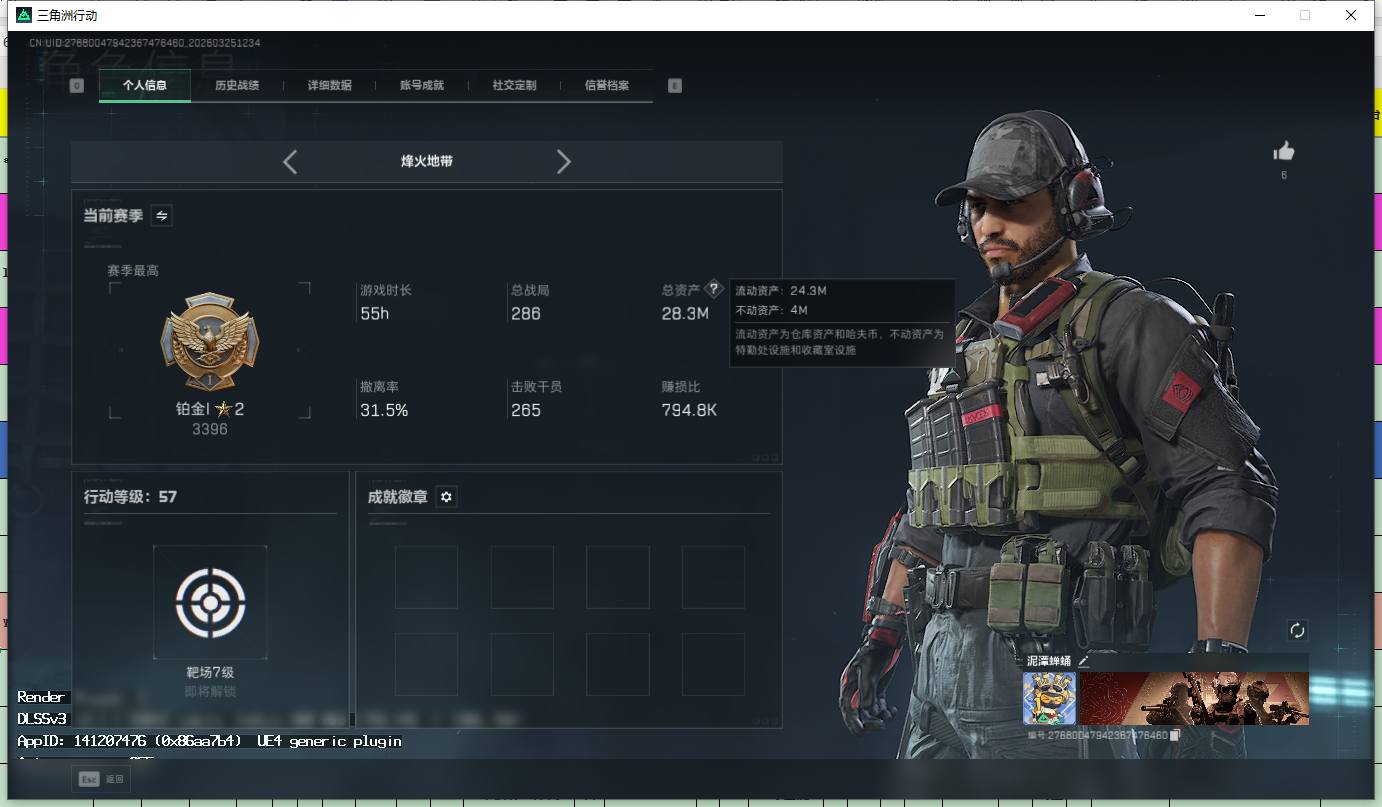Click the CN UID text at top

coord(145,43)
